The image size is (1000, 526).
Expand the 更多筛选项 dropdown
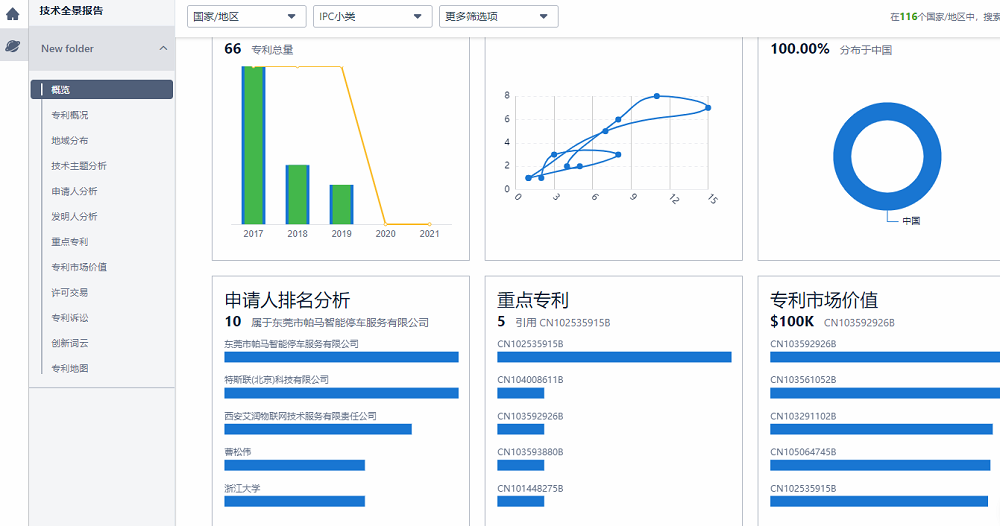click(x=498, y=17)
